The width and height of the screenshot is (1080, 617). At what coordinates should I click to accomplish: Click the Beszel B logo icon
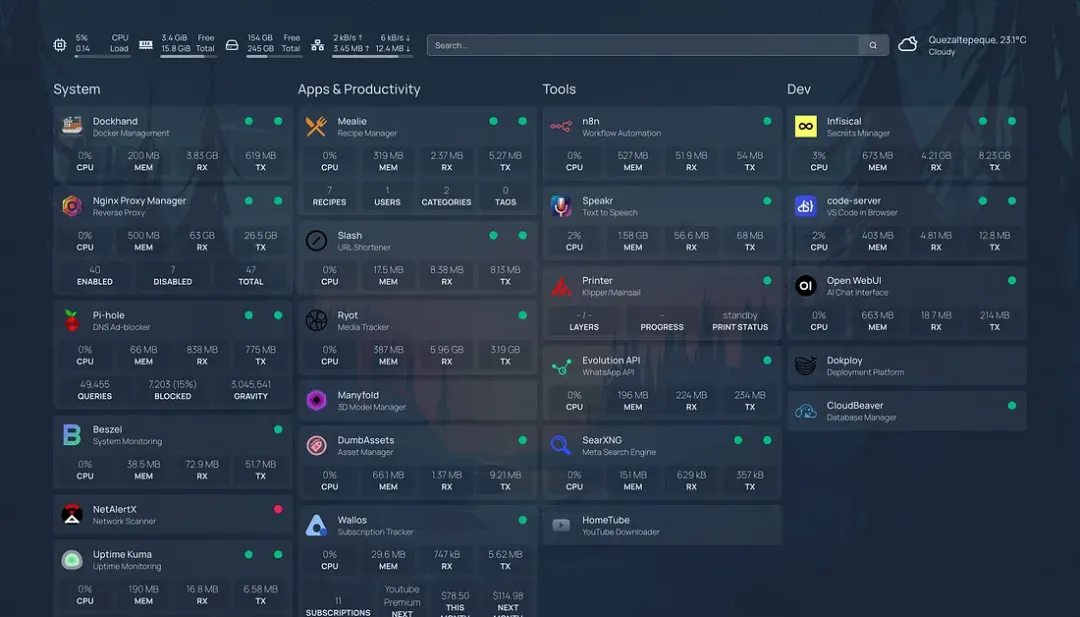(72, 435)
